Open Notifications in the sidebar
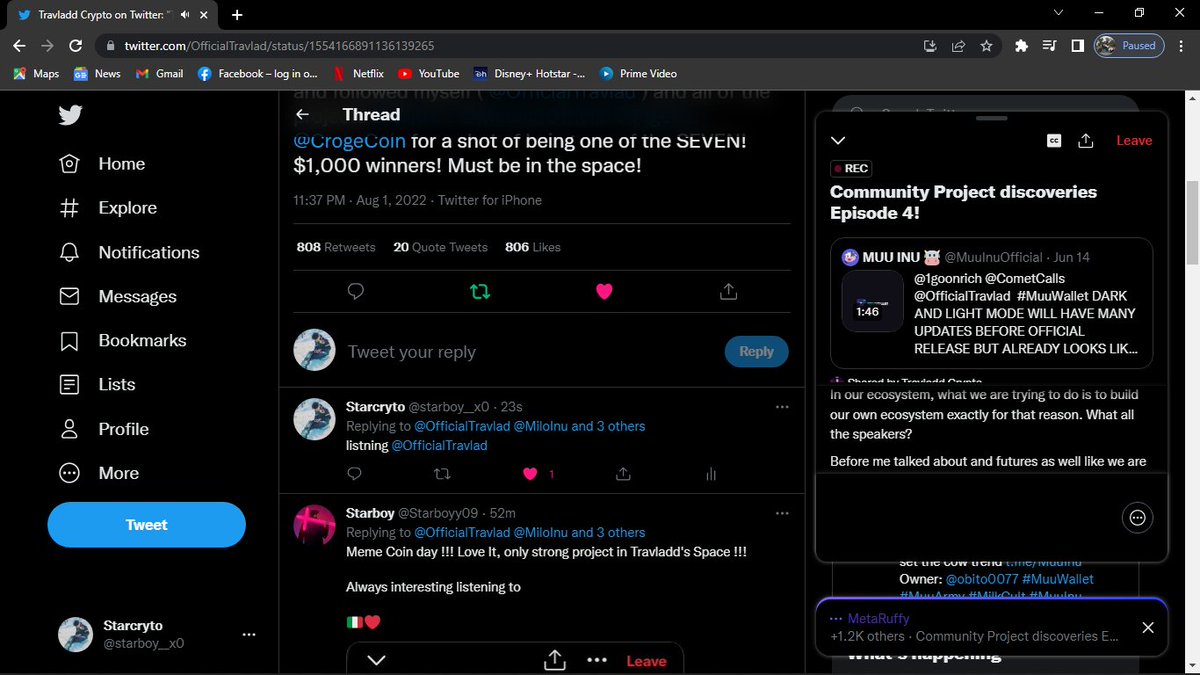 (x=129, y=252)
